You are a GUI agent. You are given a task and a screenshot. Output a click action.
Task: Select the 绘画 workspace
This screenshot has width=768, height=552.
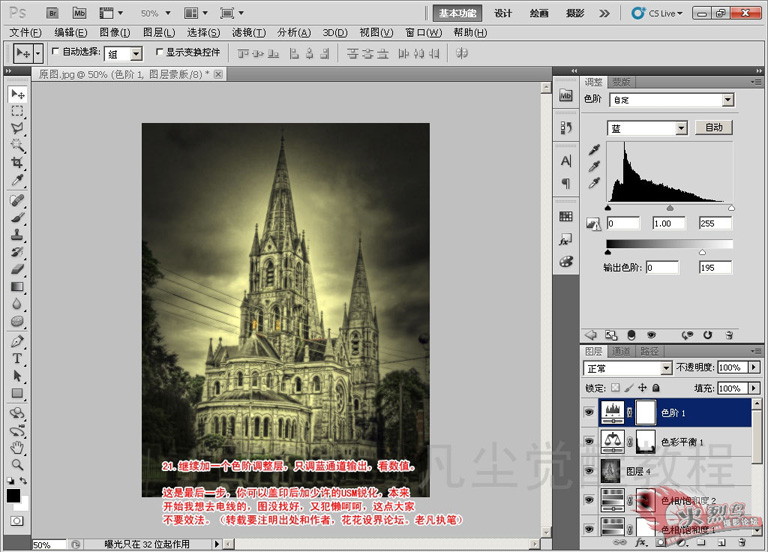539,13
